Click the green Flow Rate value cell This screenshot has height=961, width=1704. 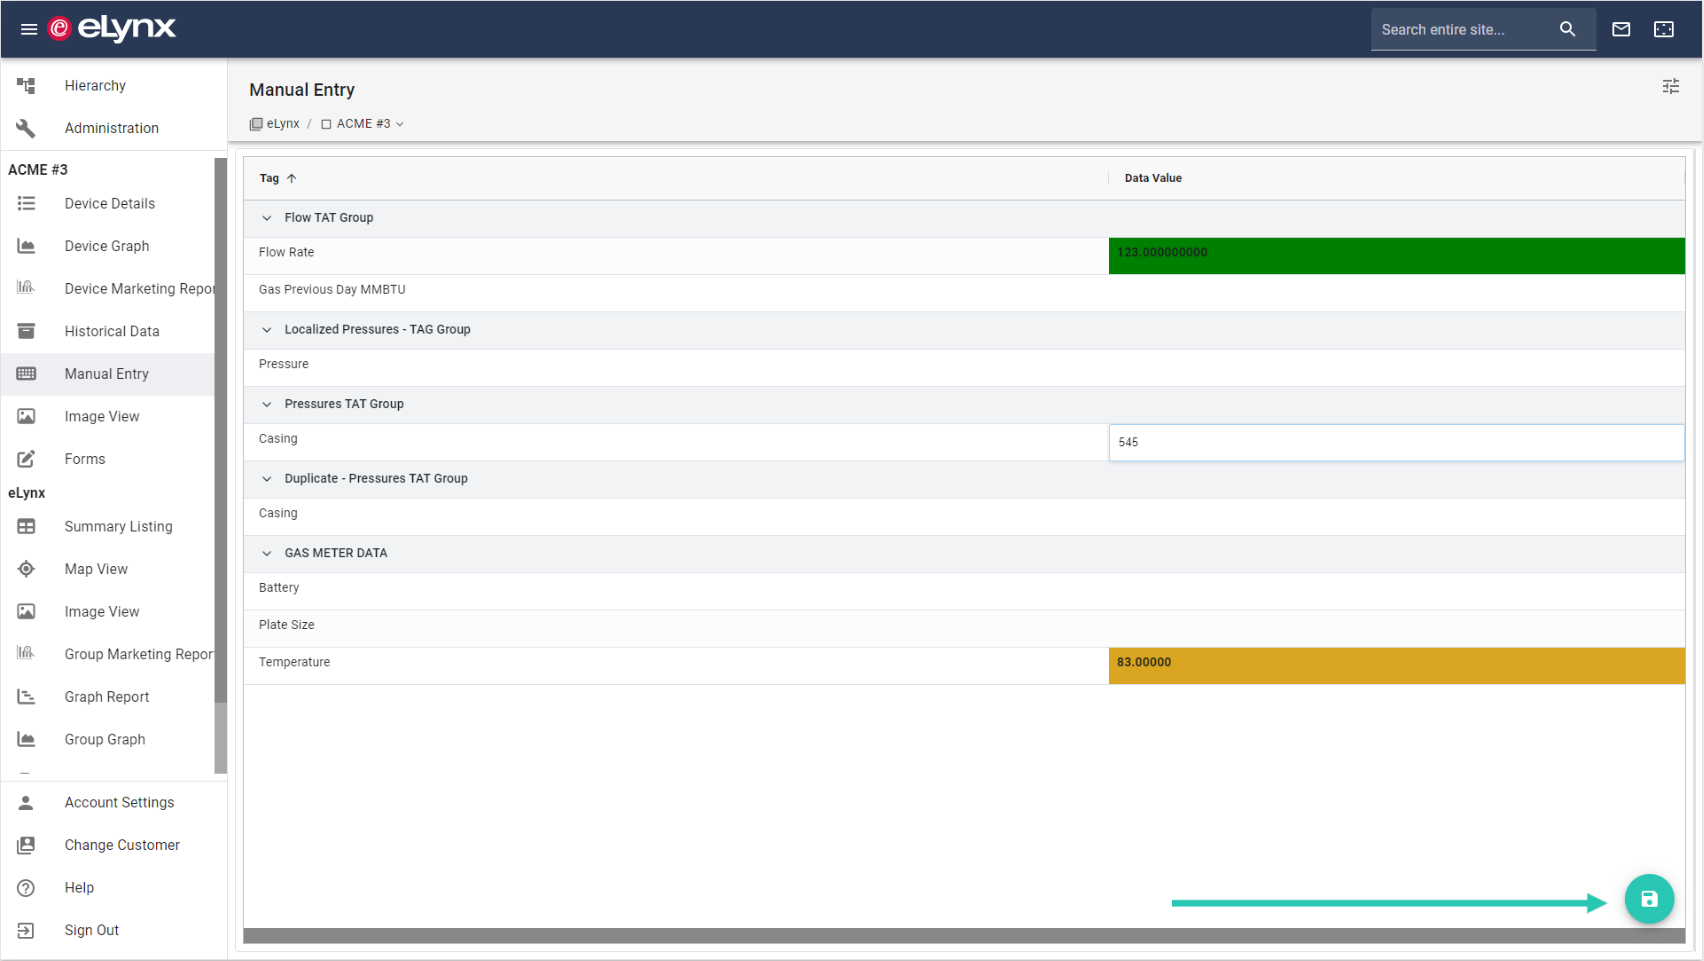tap(1396, 256)
